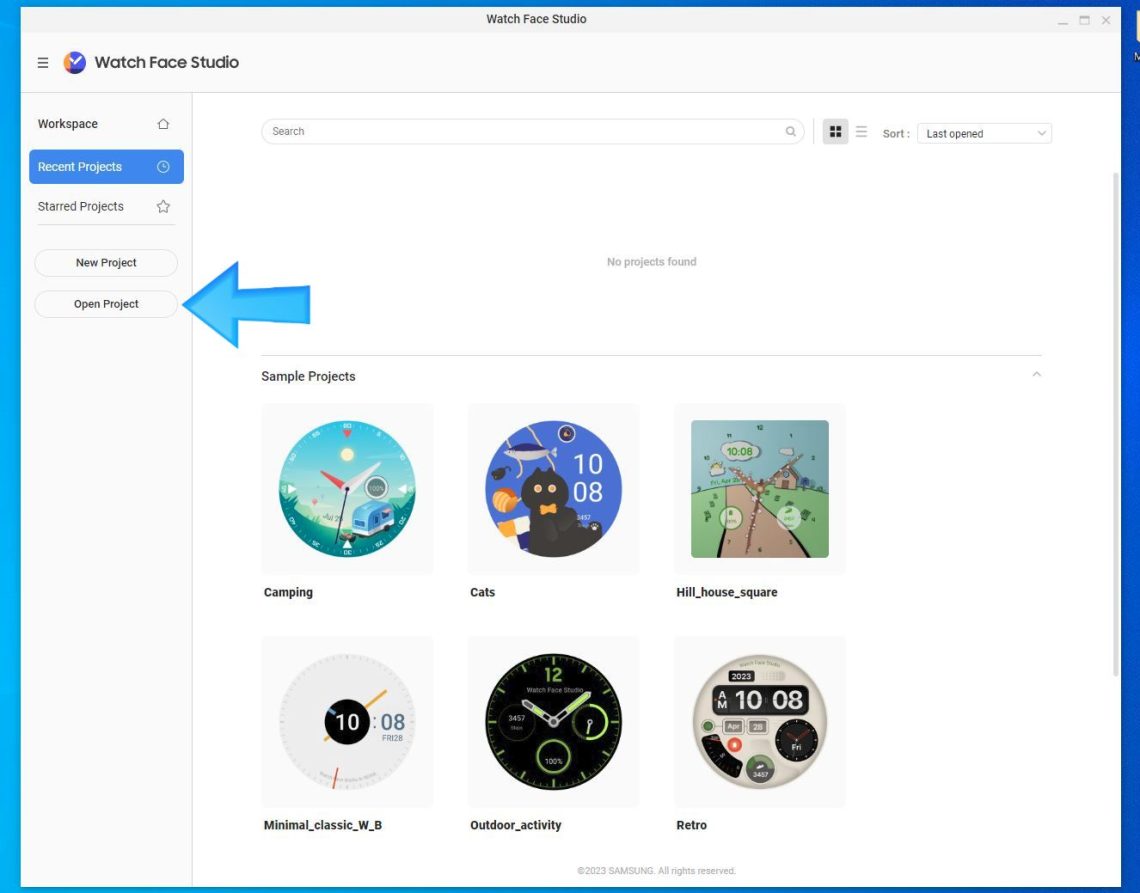Screen dimensions: 1140x893
Task: Switch to grid view
Action: (835, 132)
